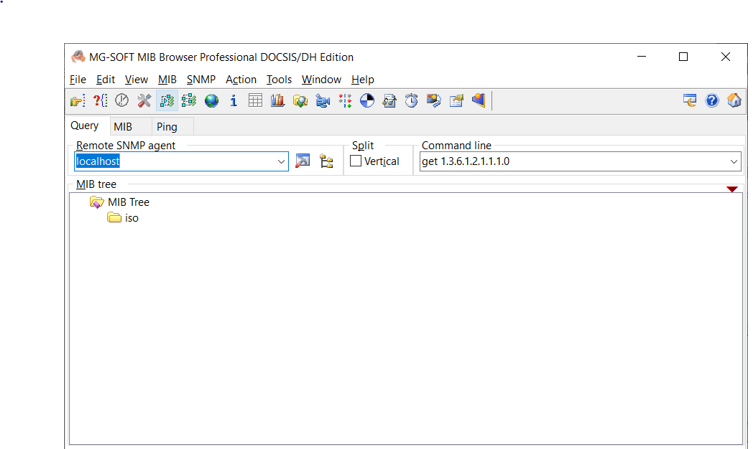This screenshot has width=752, height=449.
Task: Click the home icon at toolbar right
Action: point(734,101)
